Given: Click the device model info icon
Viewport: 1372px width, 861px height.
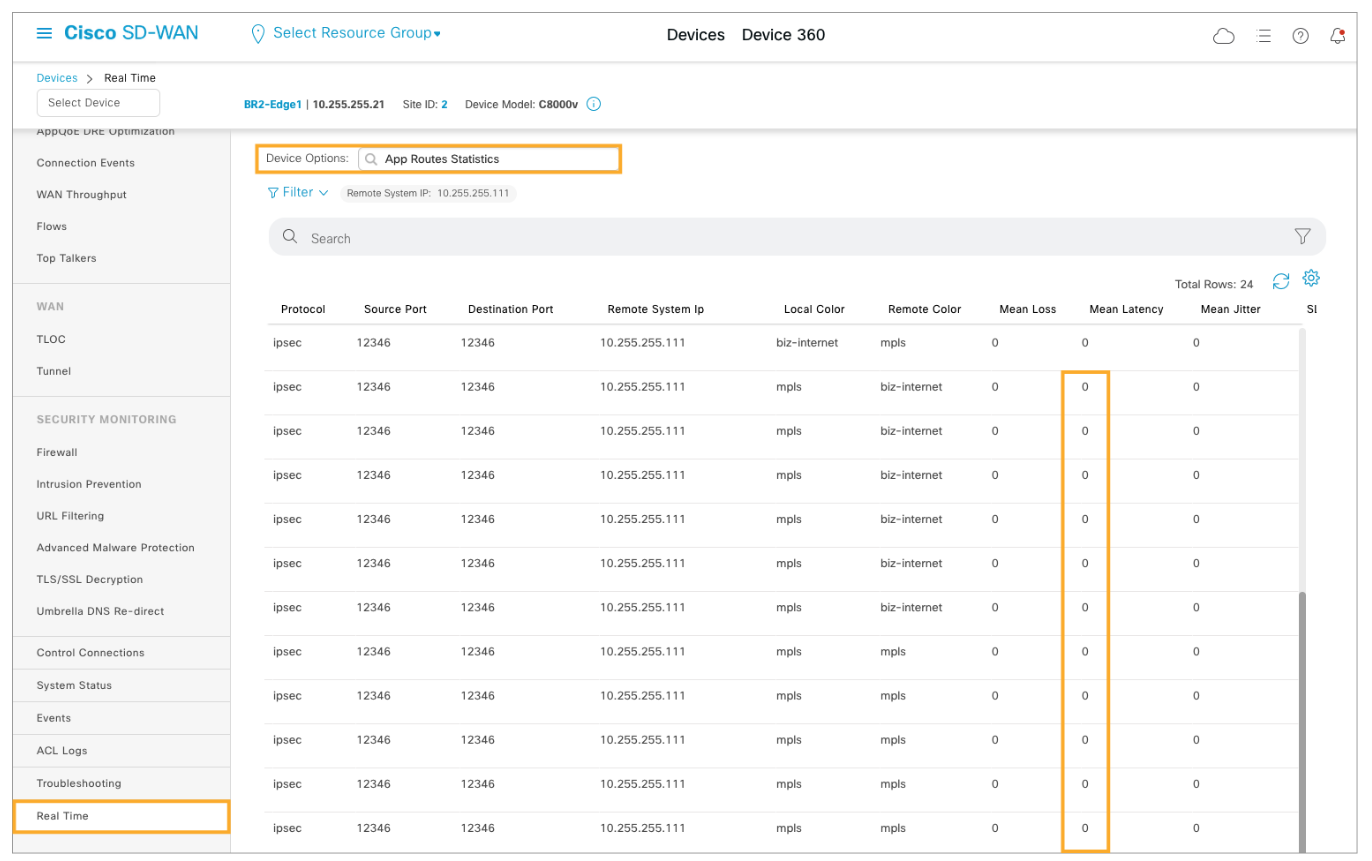Looking at the screenshot, I should (x=593, y=104).
